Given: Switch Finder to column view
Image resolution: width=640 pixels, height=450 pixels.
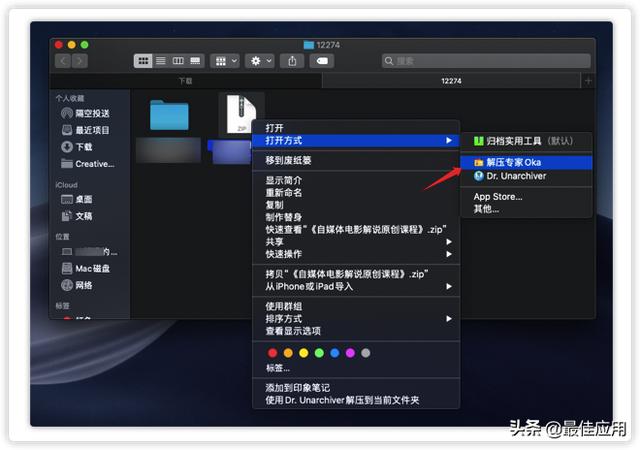Looking at the screenshot, I should (x=178, y=61).
